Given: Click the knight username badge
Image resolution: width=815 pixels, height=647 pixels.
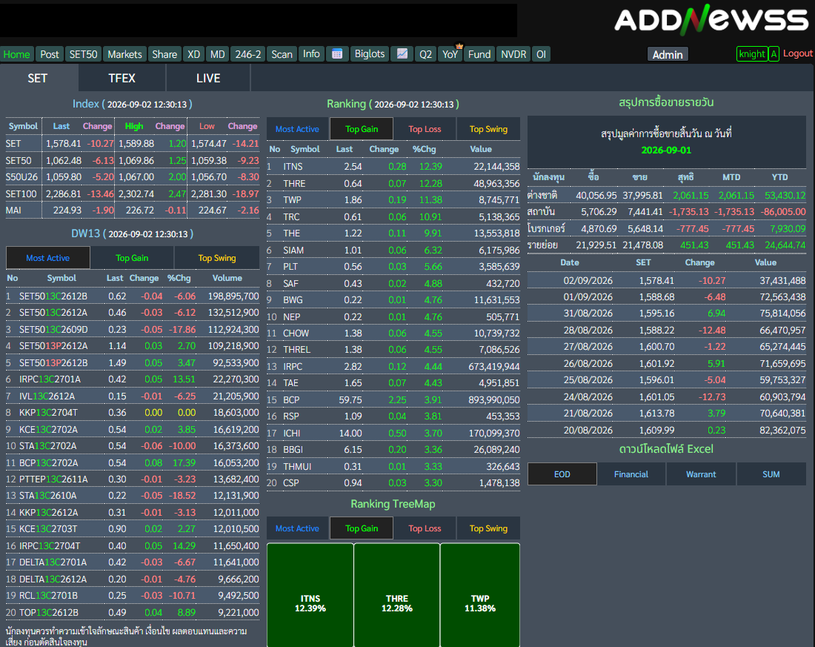Looking at the screenshot, I should click(752, 54).
